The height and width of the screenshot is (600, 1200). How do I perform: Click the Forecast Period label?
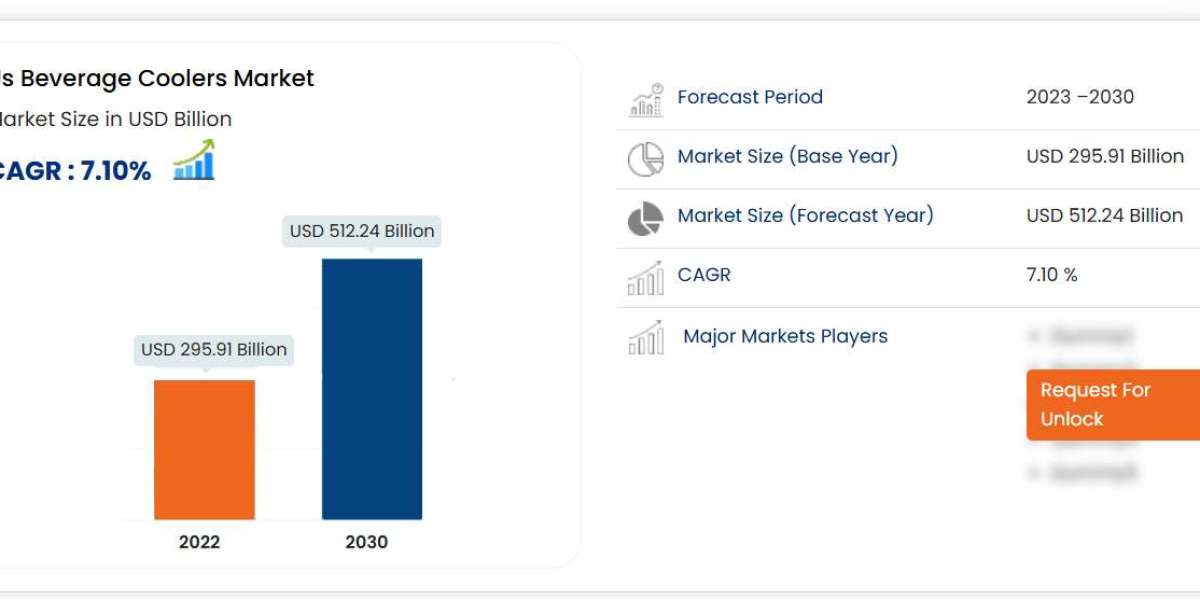click(x=750, y=97)
